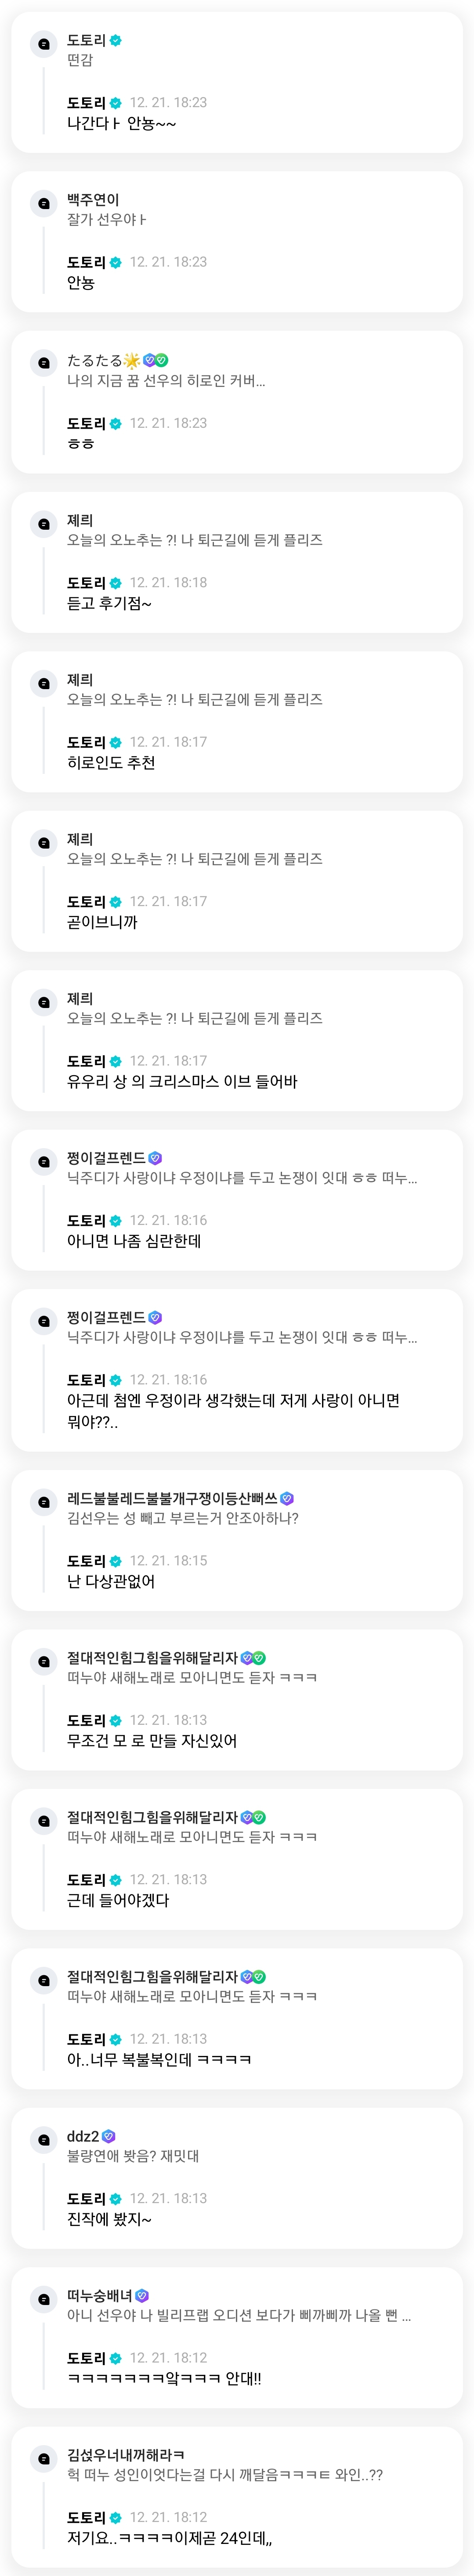The image size is (474, 2576).
Task: Click verified checkmark above the '떤감' comment
Action: coord(116,40)
